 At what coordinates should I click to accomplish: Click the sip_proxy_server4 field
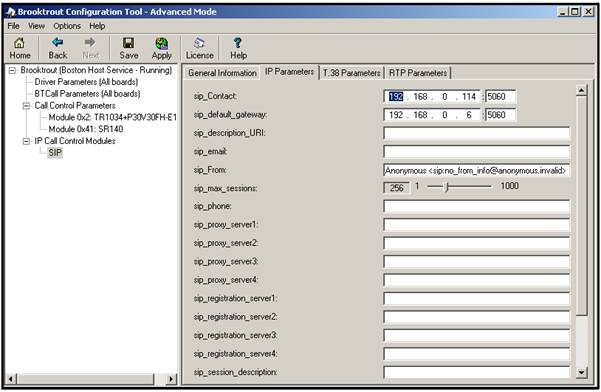(x=477, y=280)
